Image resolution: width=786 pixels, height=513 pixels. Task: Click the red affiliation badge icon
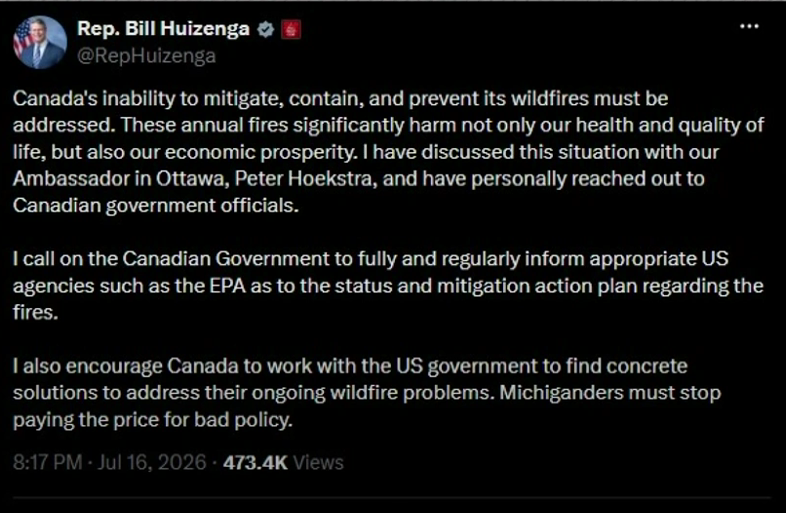[x=291, y=30]
